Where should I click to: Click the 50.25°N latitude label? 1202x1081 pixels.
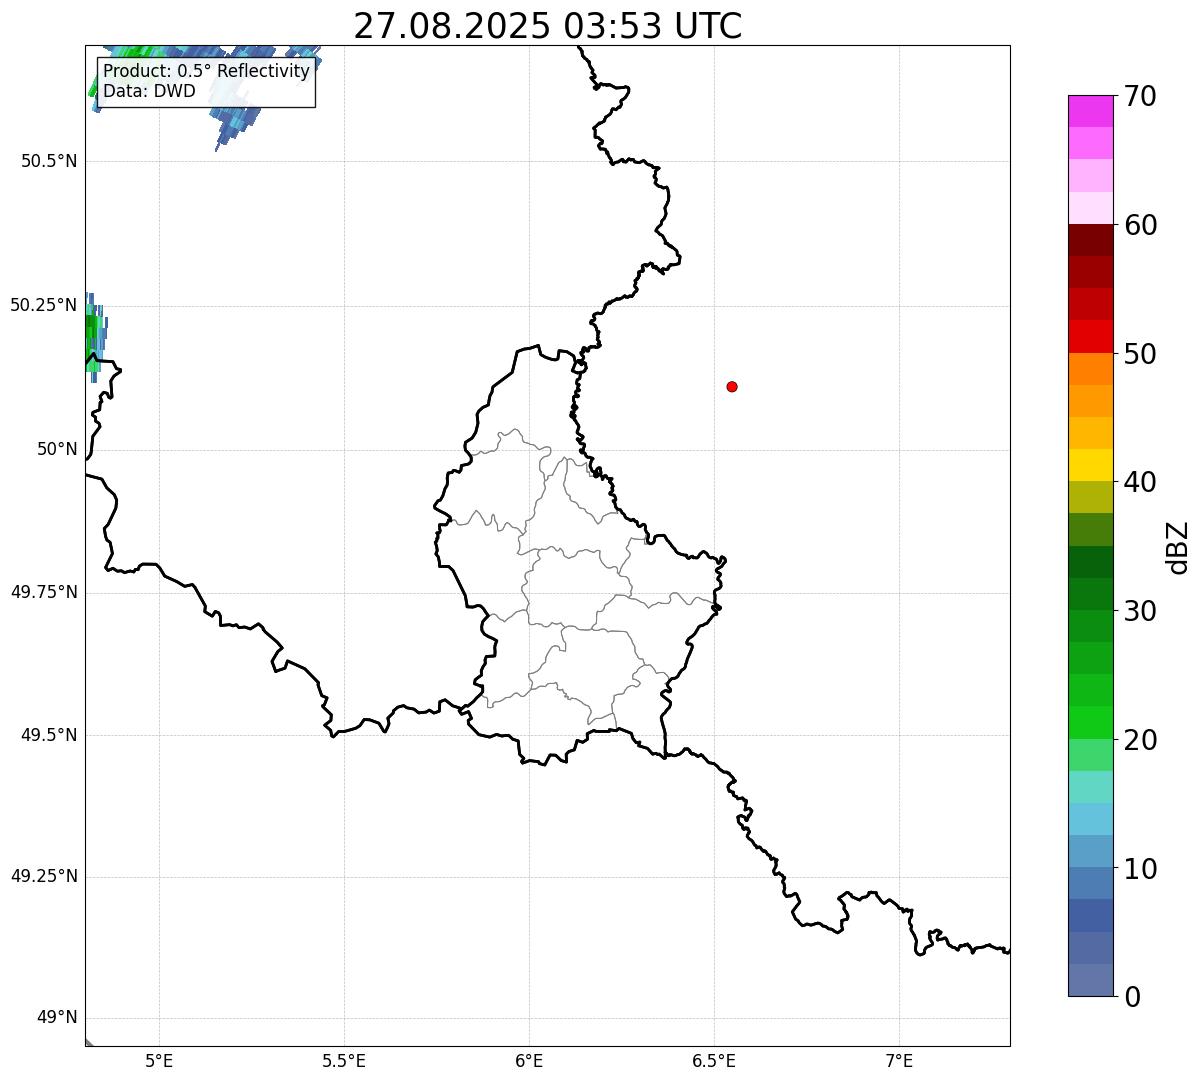click(x=44, y=305)
